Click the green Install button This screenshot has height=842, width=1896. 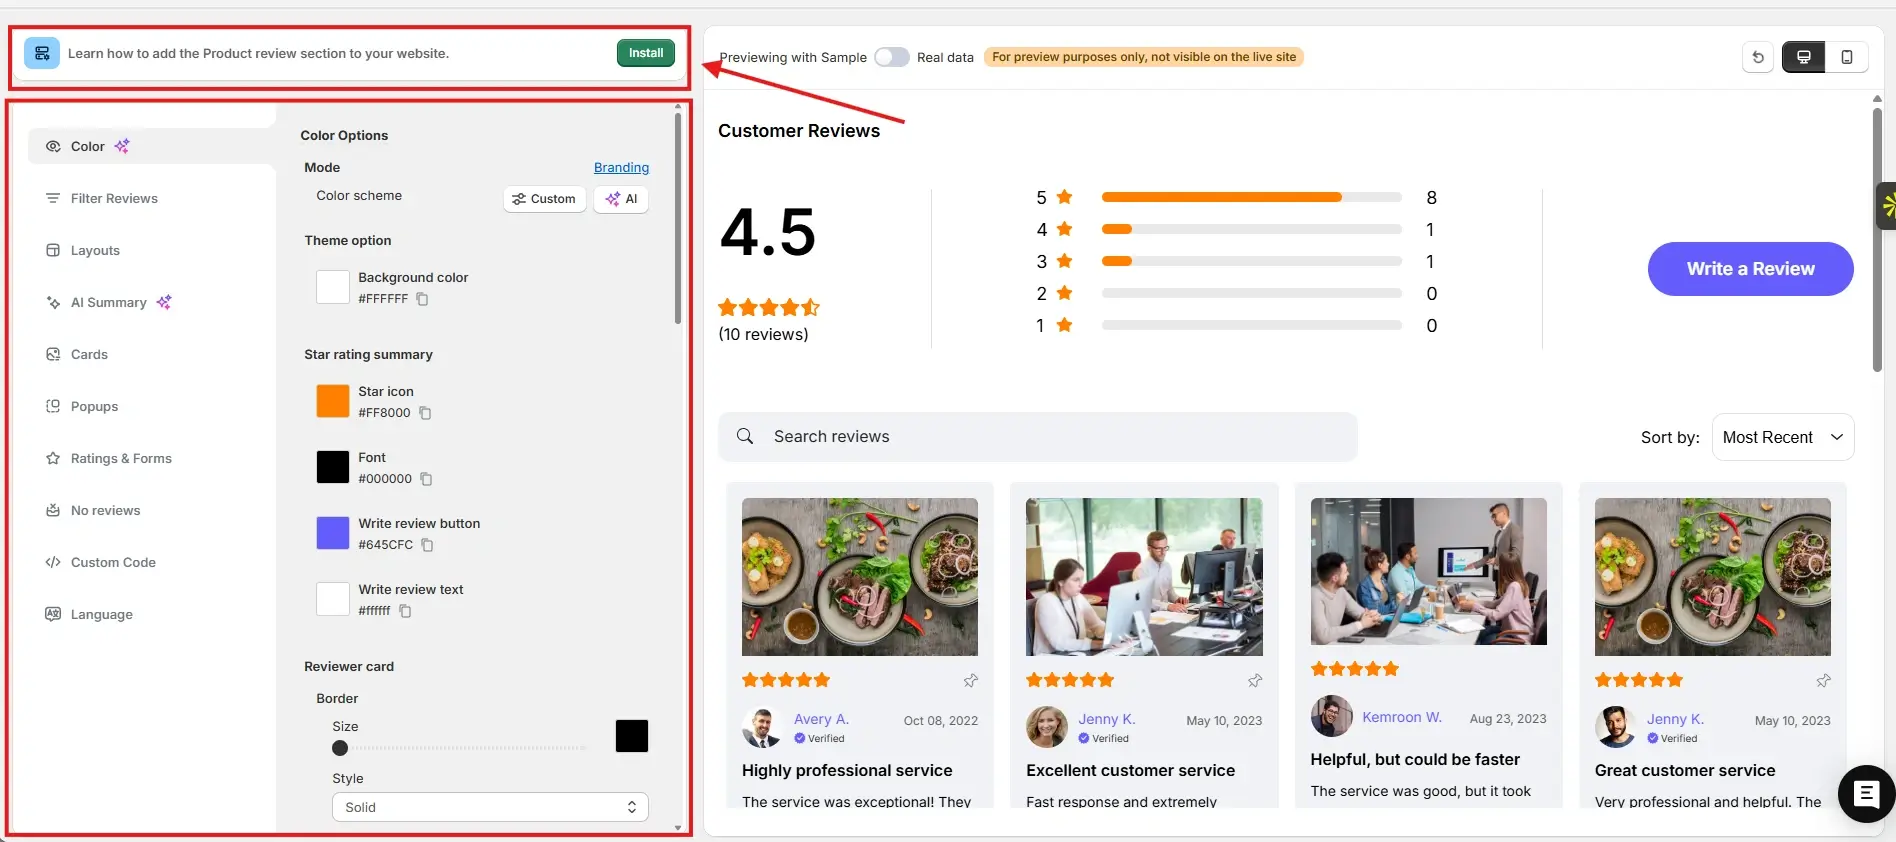click(646, 53)
